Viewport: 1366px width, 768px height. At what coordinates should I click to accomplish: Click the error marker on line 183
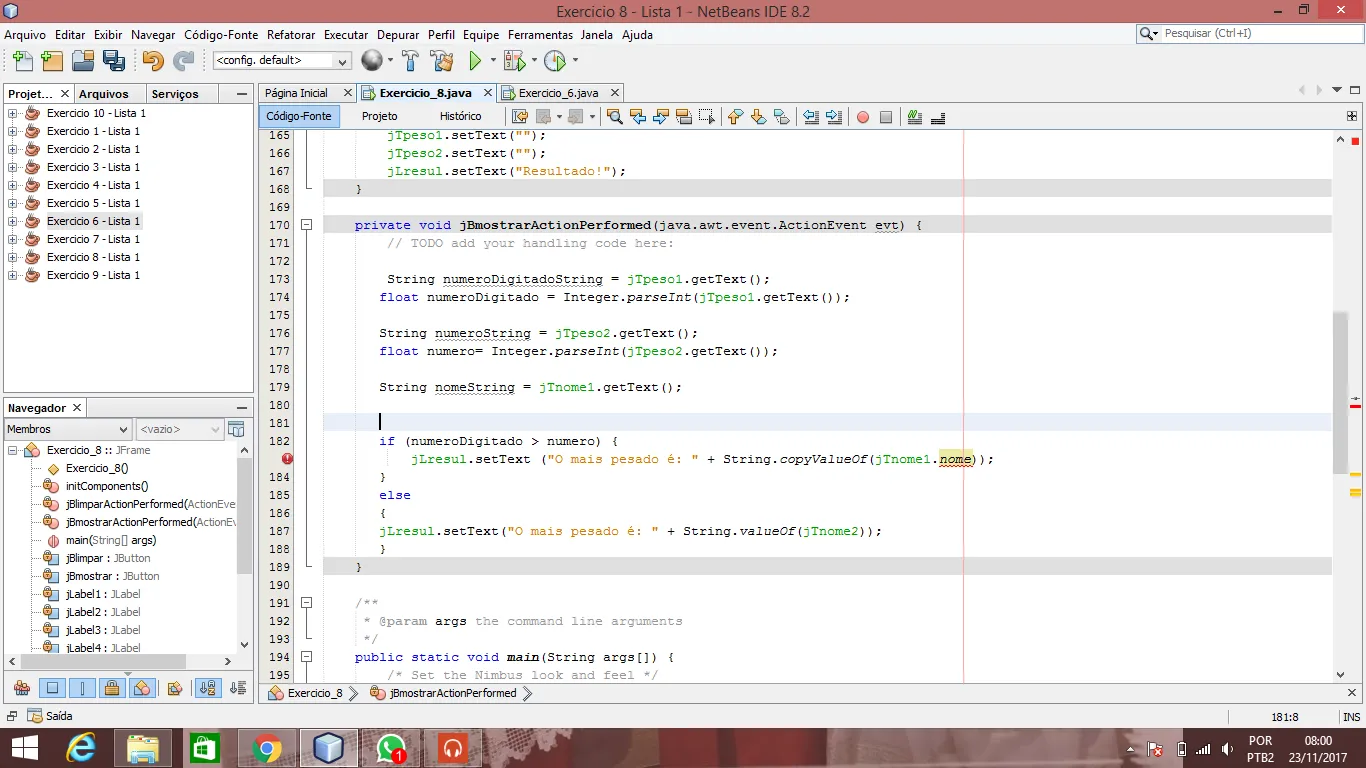287,459
